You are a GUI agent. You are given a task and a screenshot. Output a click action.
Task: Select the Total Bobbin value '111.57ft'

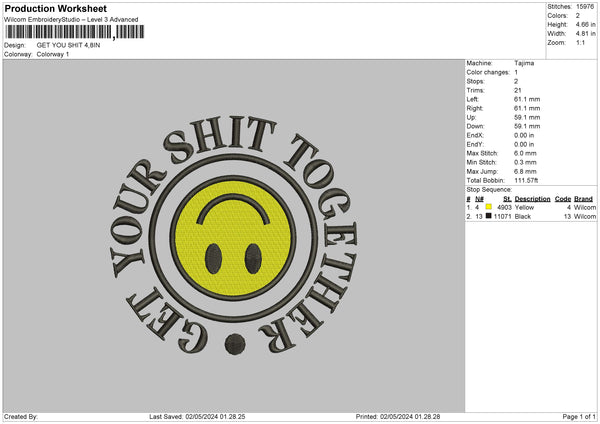click(x=526, y=181)
